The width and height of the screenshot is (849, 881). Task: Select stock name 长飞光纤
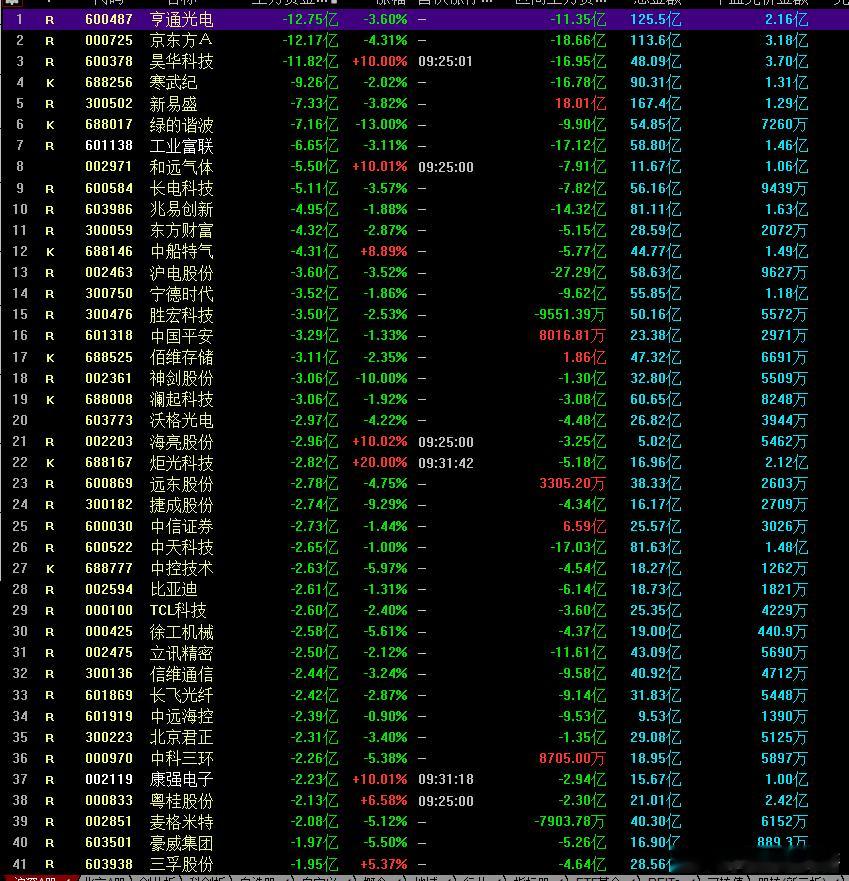click(181, 695)
